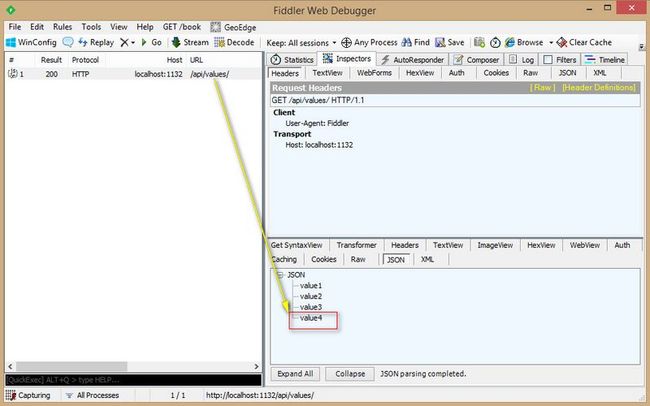The height and width of the screenshot is (406, 650).
Task: Open the Tools menu
Action: (91, 27)
